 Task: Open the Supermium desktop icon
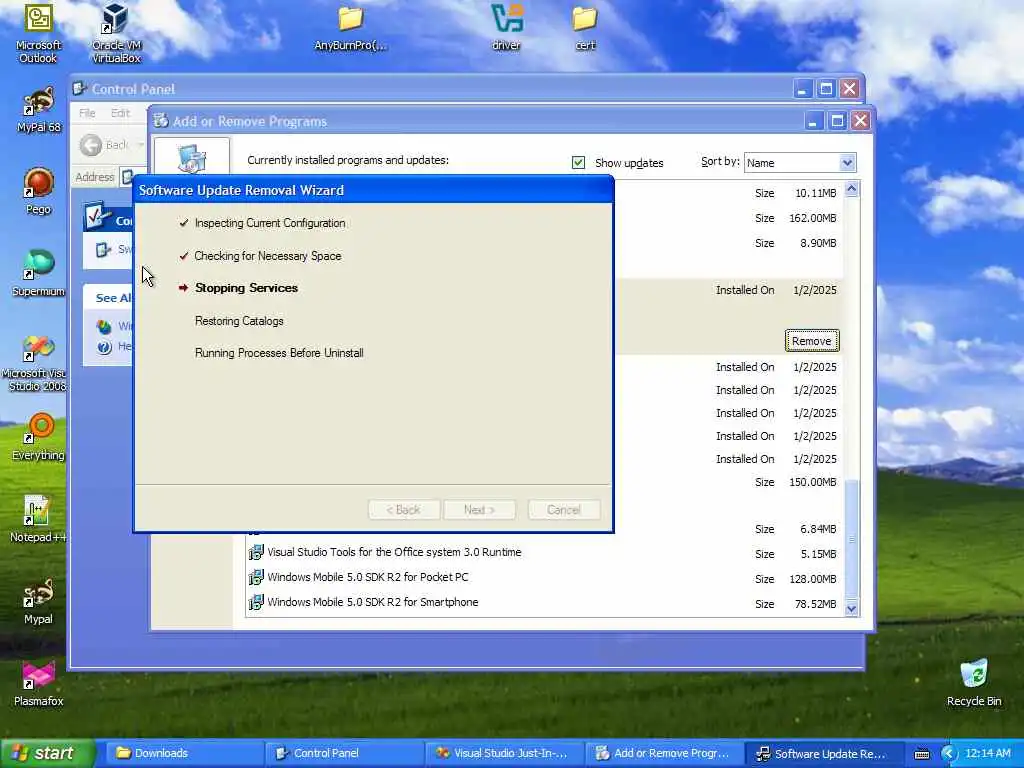(39, 273)
